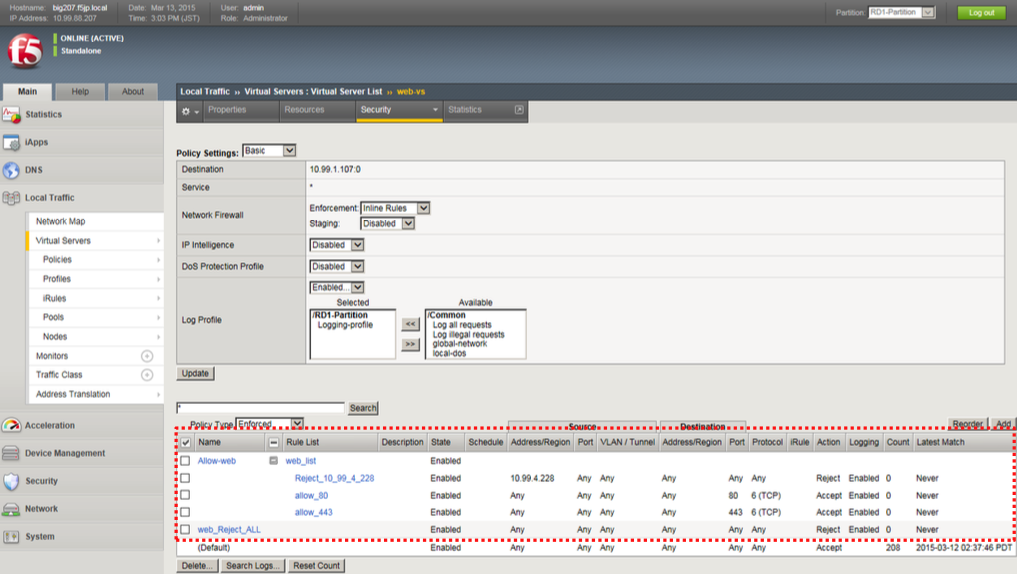Open the allow_443 rule link
This screenshot has width=1017, height=574.
tap(313, 512)
